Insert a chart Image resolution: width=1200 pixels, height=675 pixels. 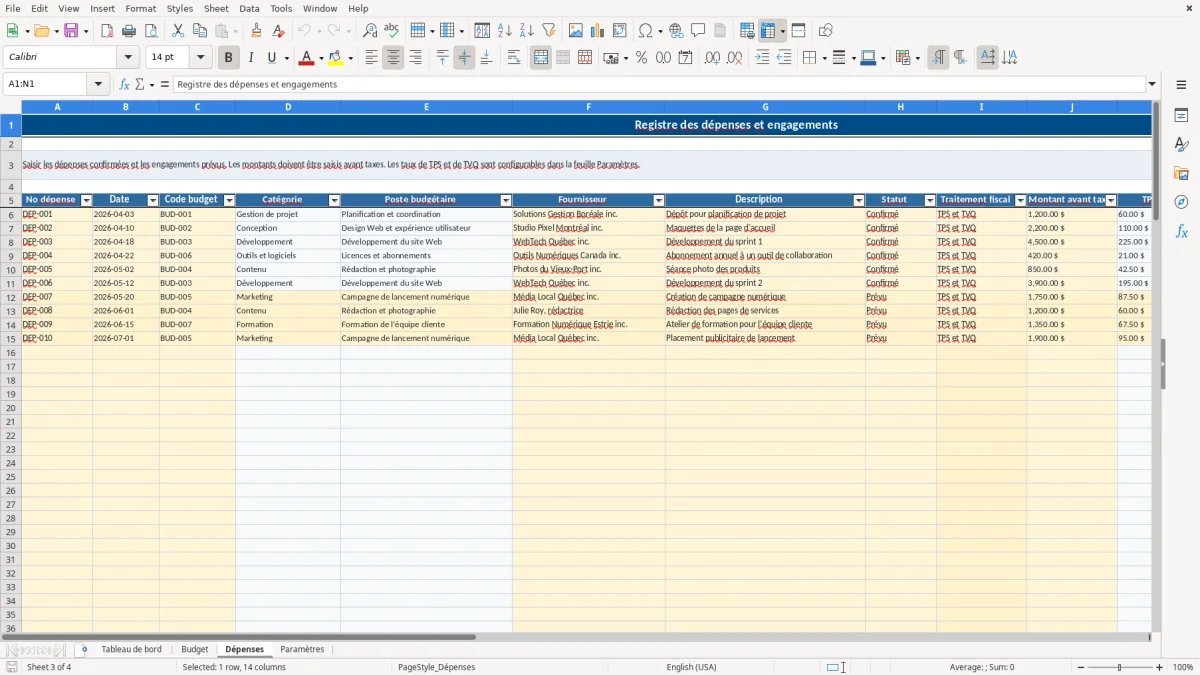click(x=598, y=31)
